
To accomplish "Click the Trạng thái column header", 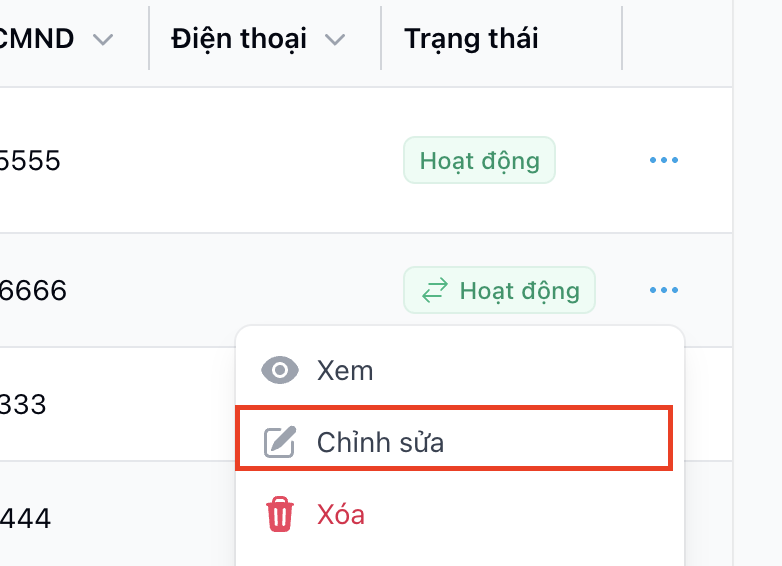I will 471,39.
